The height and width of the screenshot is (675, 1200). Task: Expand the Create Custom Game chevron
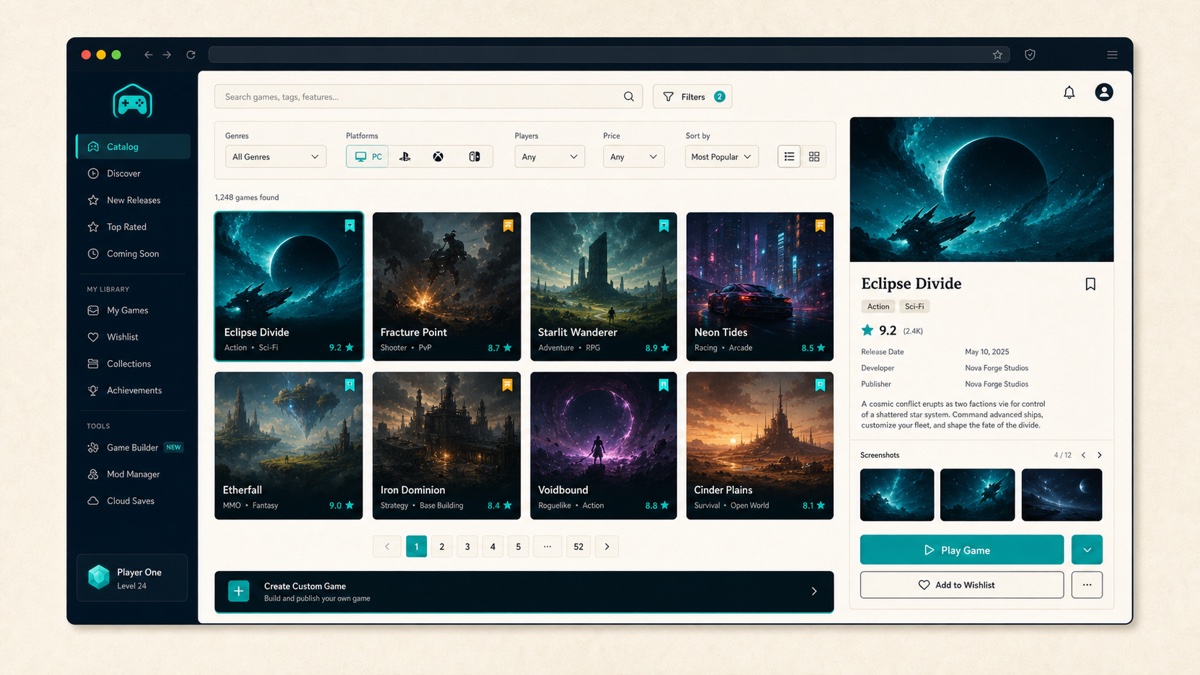click(x=814, y=592)
